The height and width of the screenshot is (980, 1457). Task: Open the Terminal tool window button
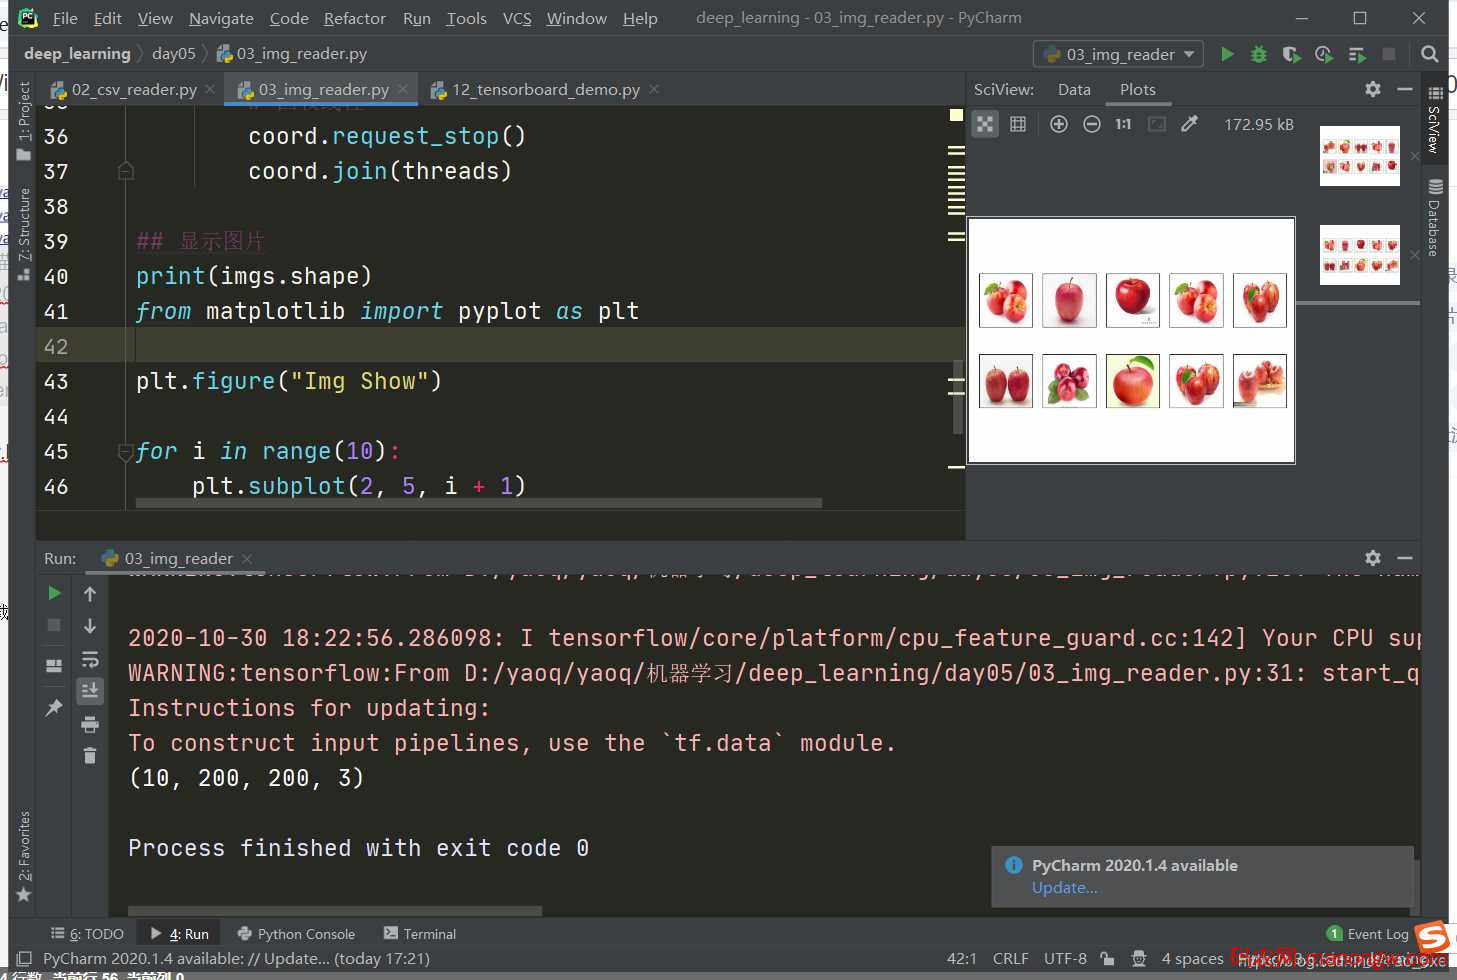(x=420, y=933)
